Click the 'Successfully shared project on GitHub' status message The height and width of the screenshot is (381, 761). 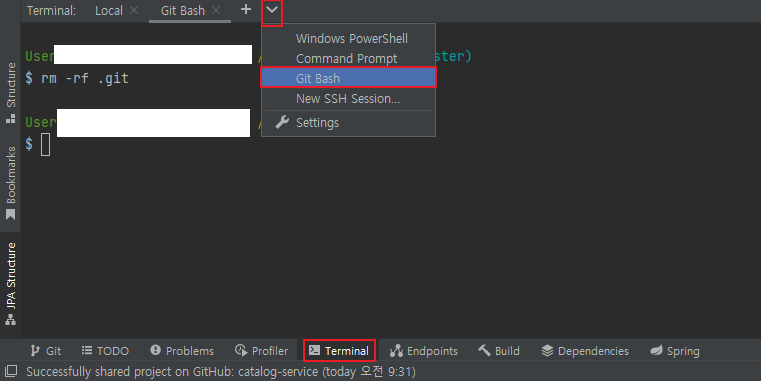click(x=221, y=372)
